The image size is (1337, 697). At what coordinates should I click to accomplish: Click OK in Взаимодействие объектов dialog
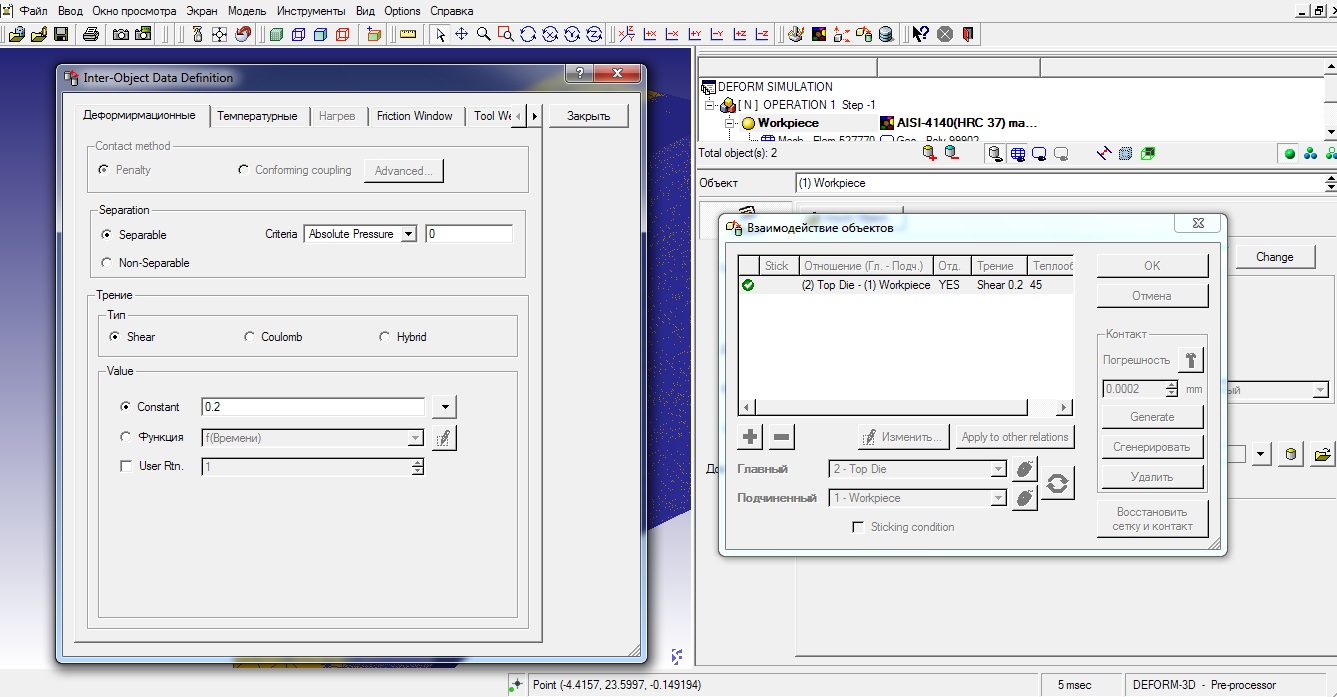tap(1152, 266)
